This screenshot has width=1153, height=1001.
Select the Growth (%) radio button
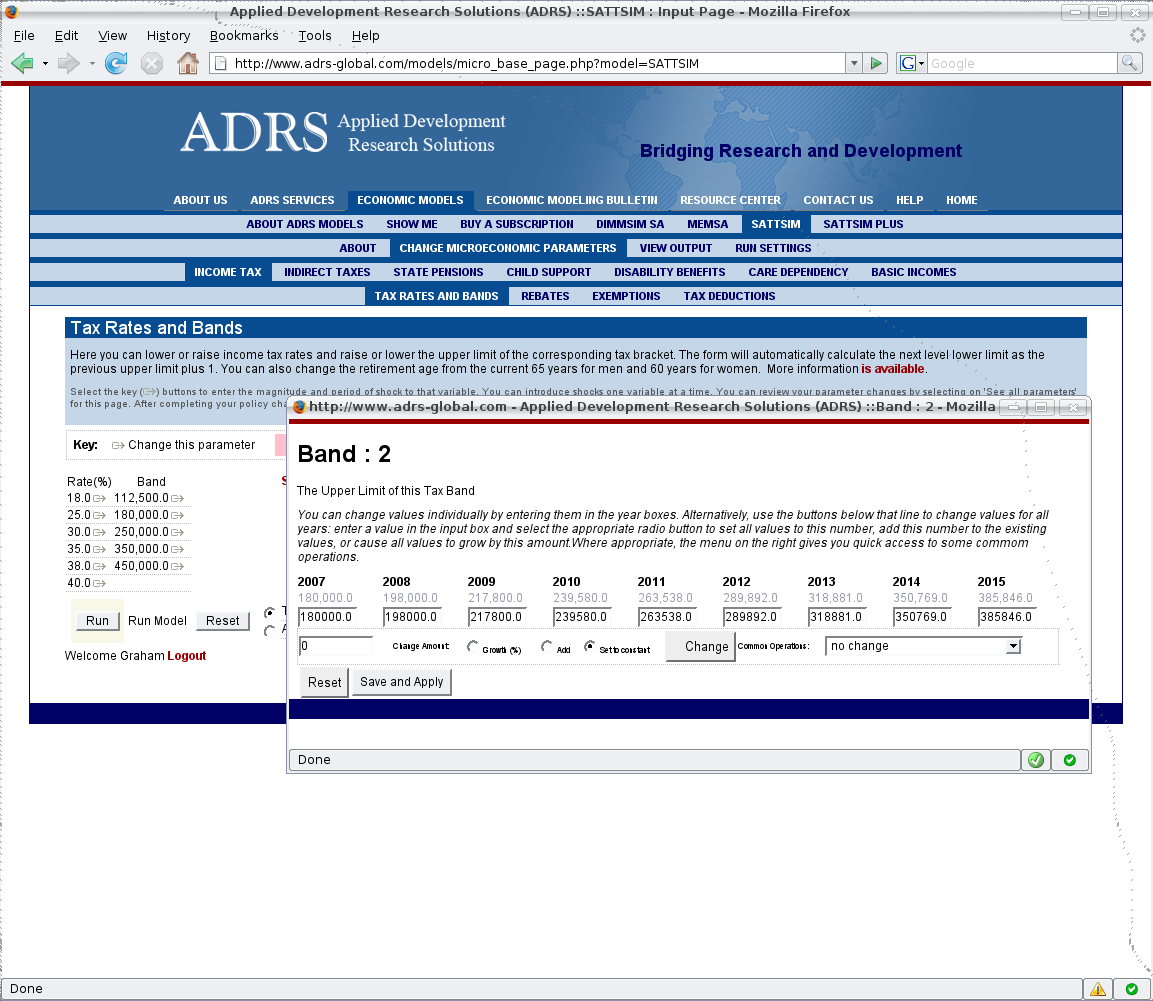[473, 647]
